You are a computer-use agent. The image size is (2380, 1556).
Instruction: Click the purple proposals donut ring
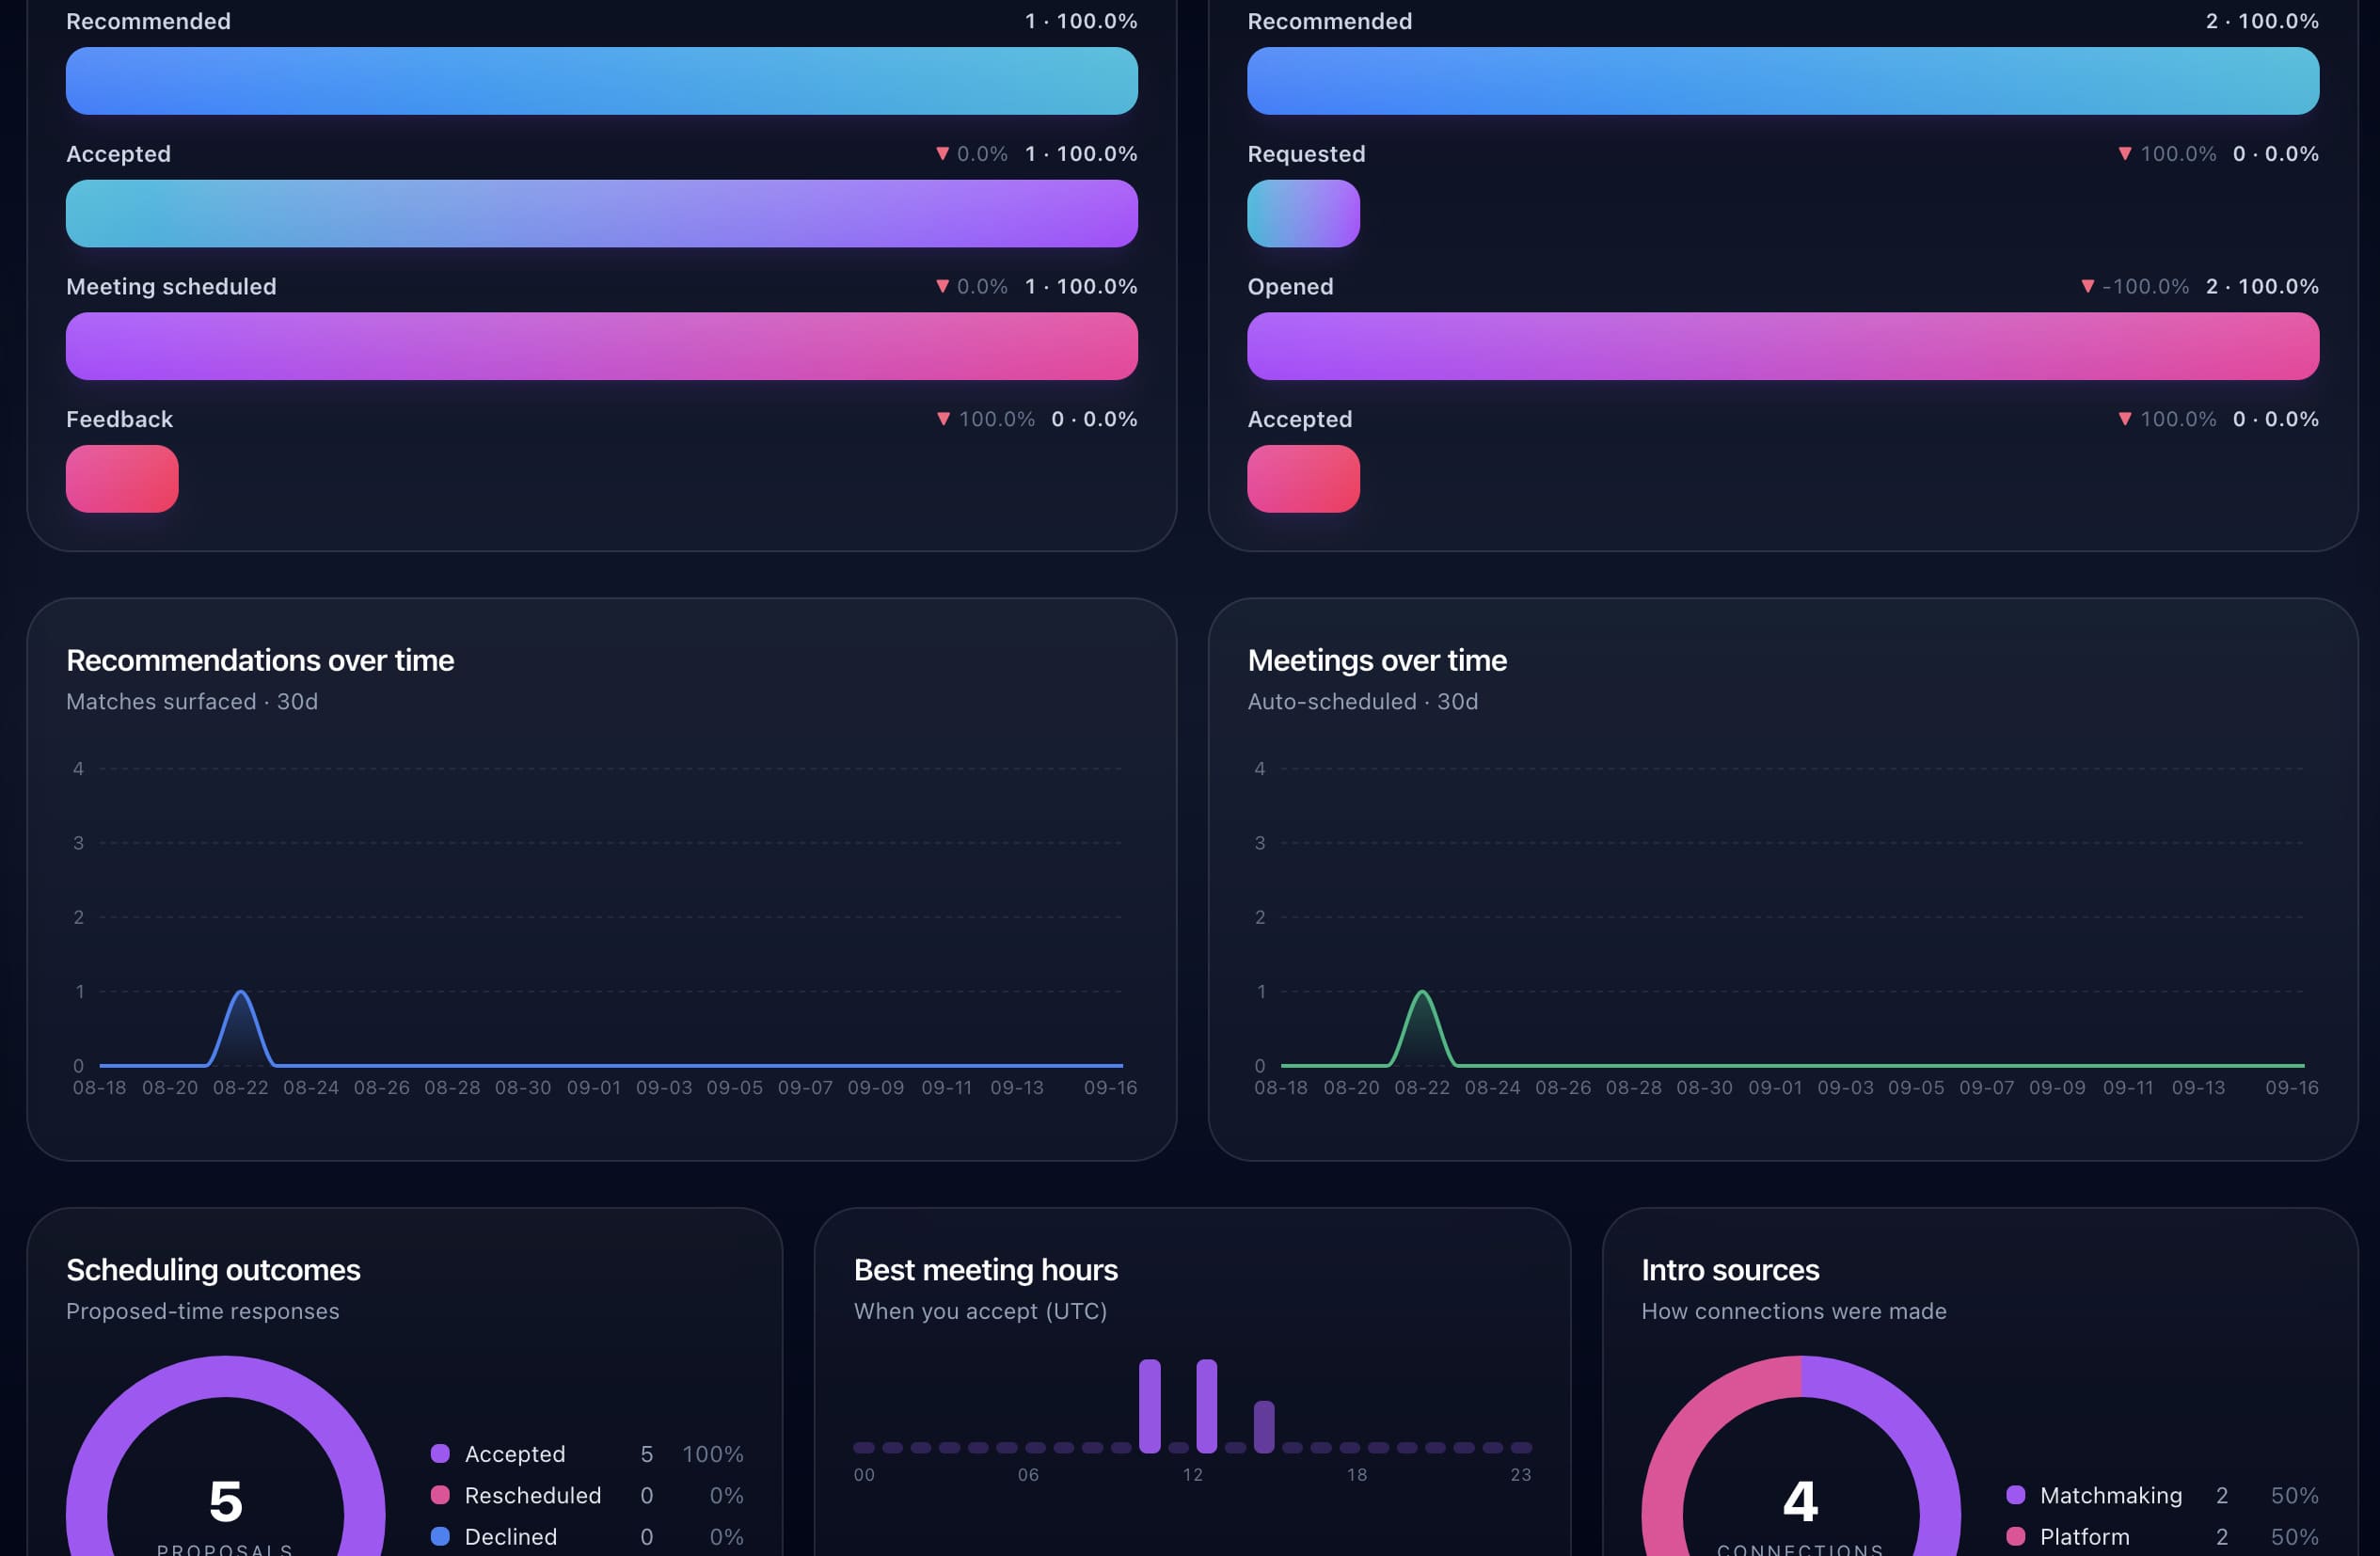tap(225, 1377)
